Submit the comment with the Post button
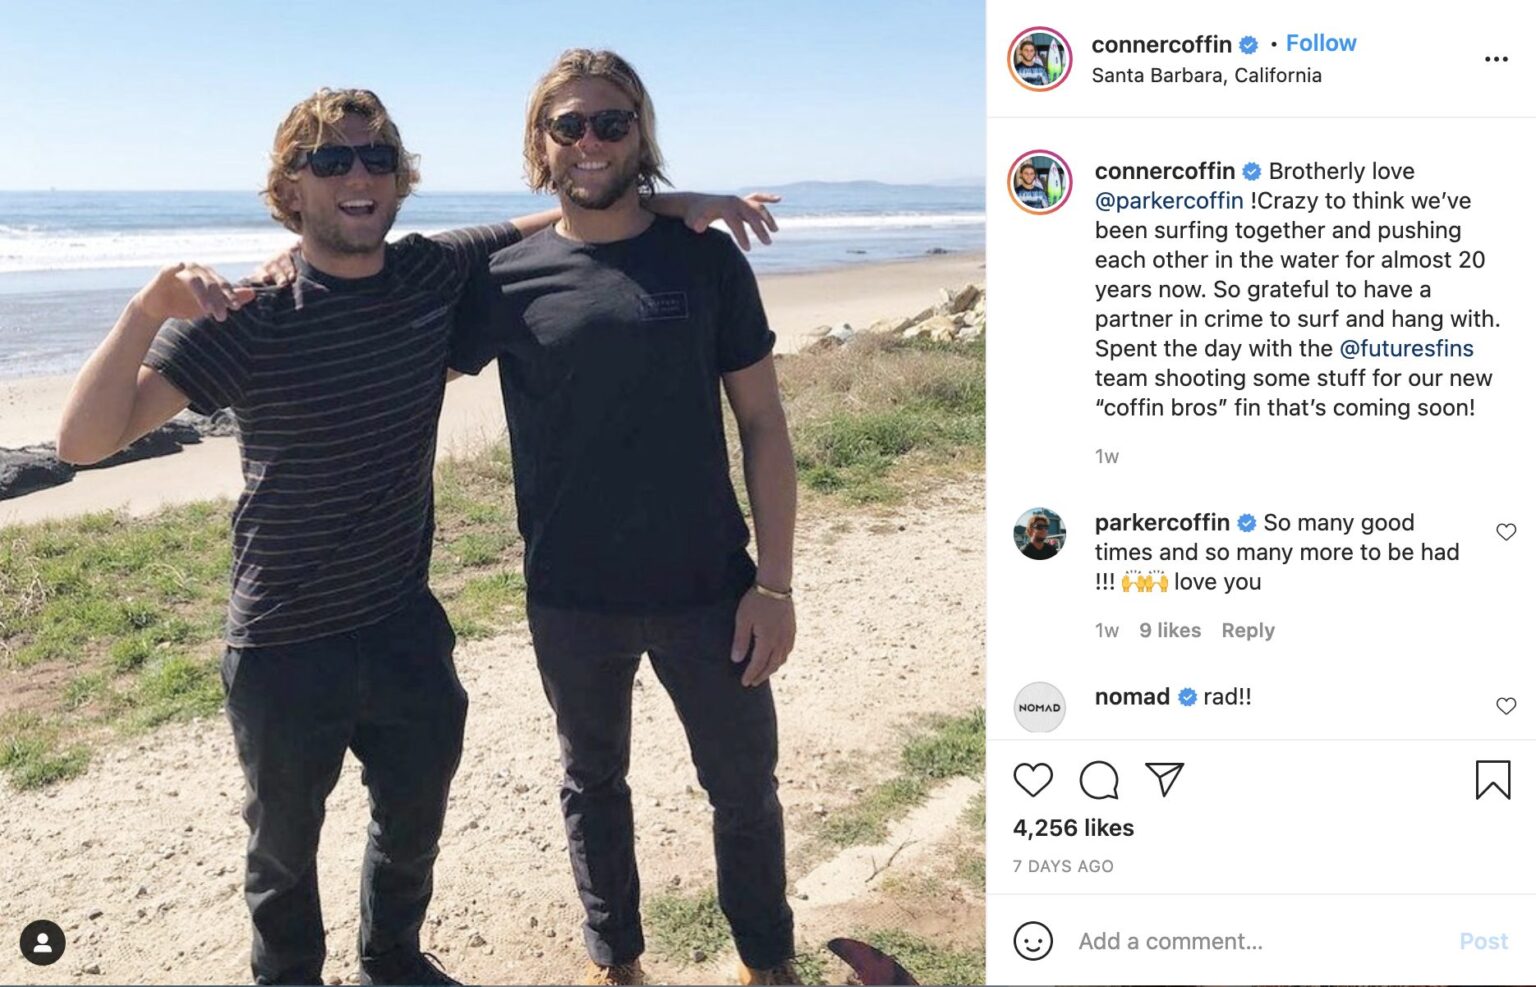The image size is (1536, 987). click(1483, 941)
